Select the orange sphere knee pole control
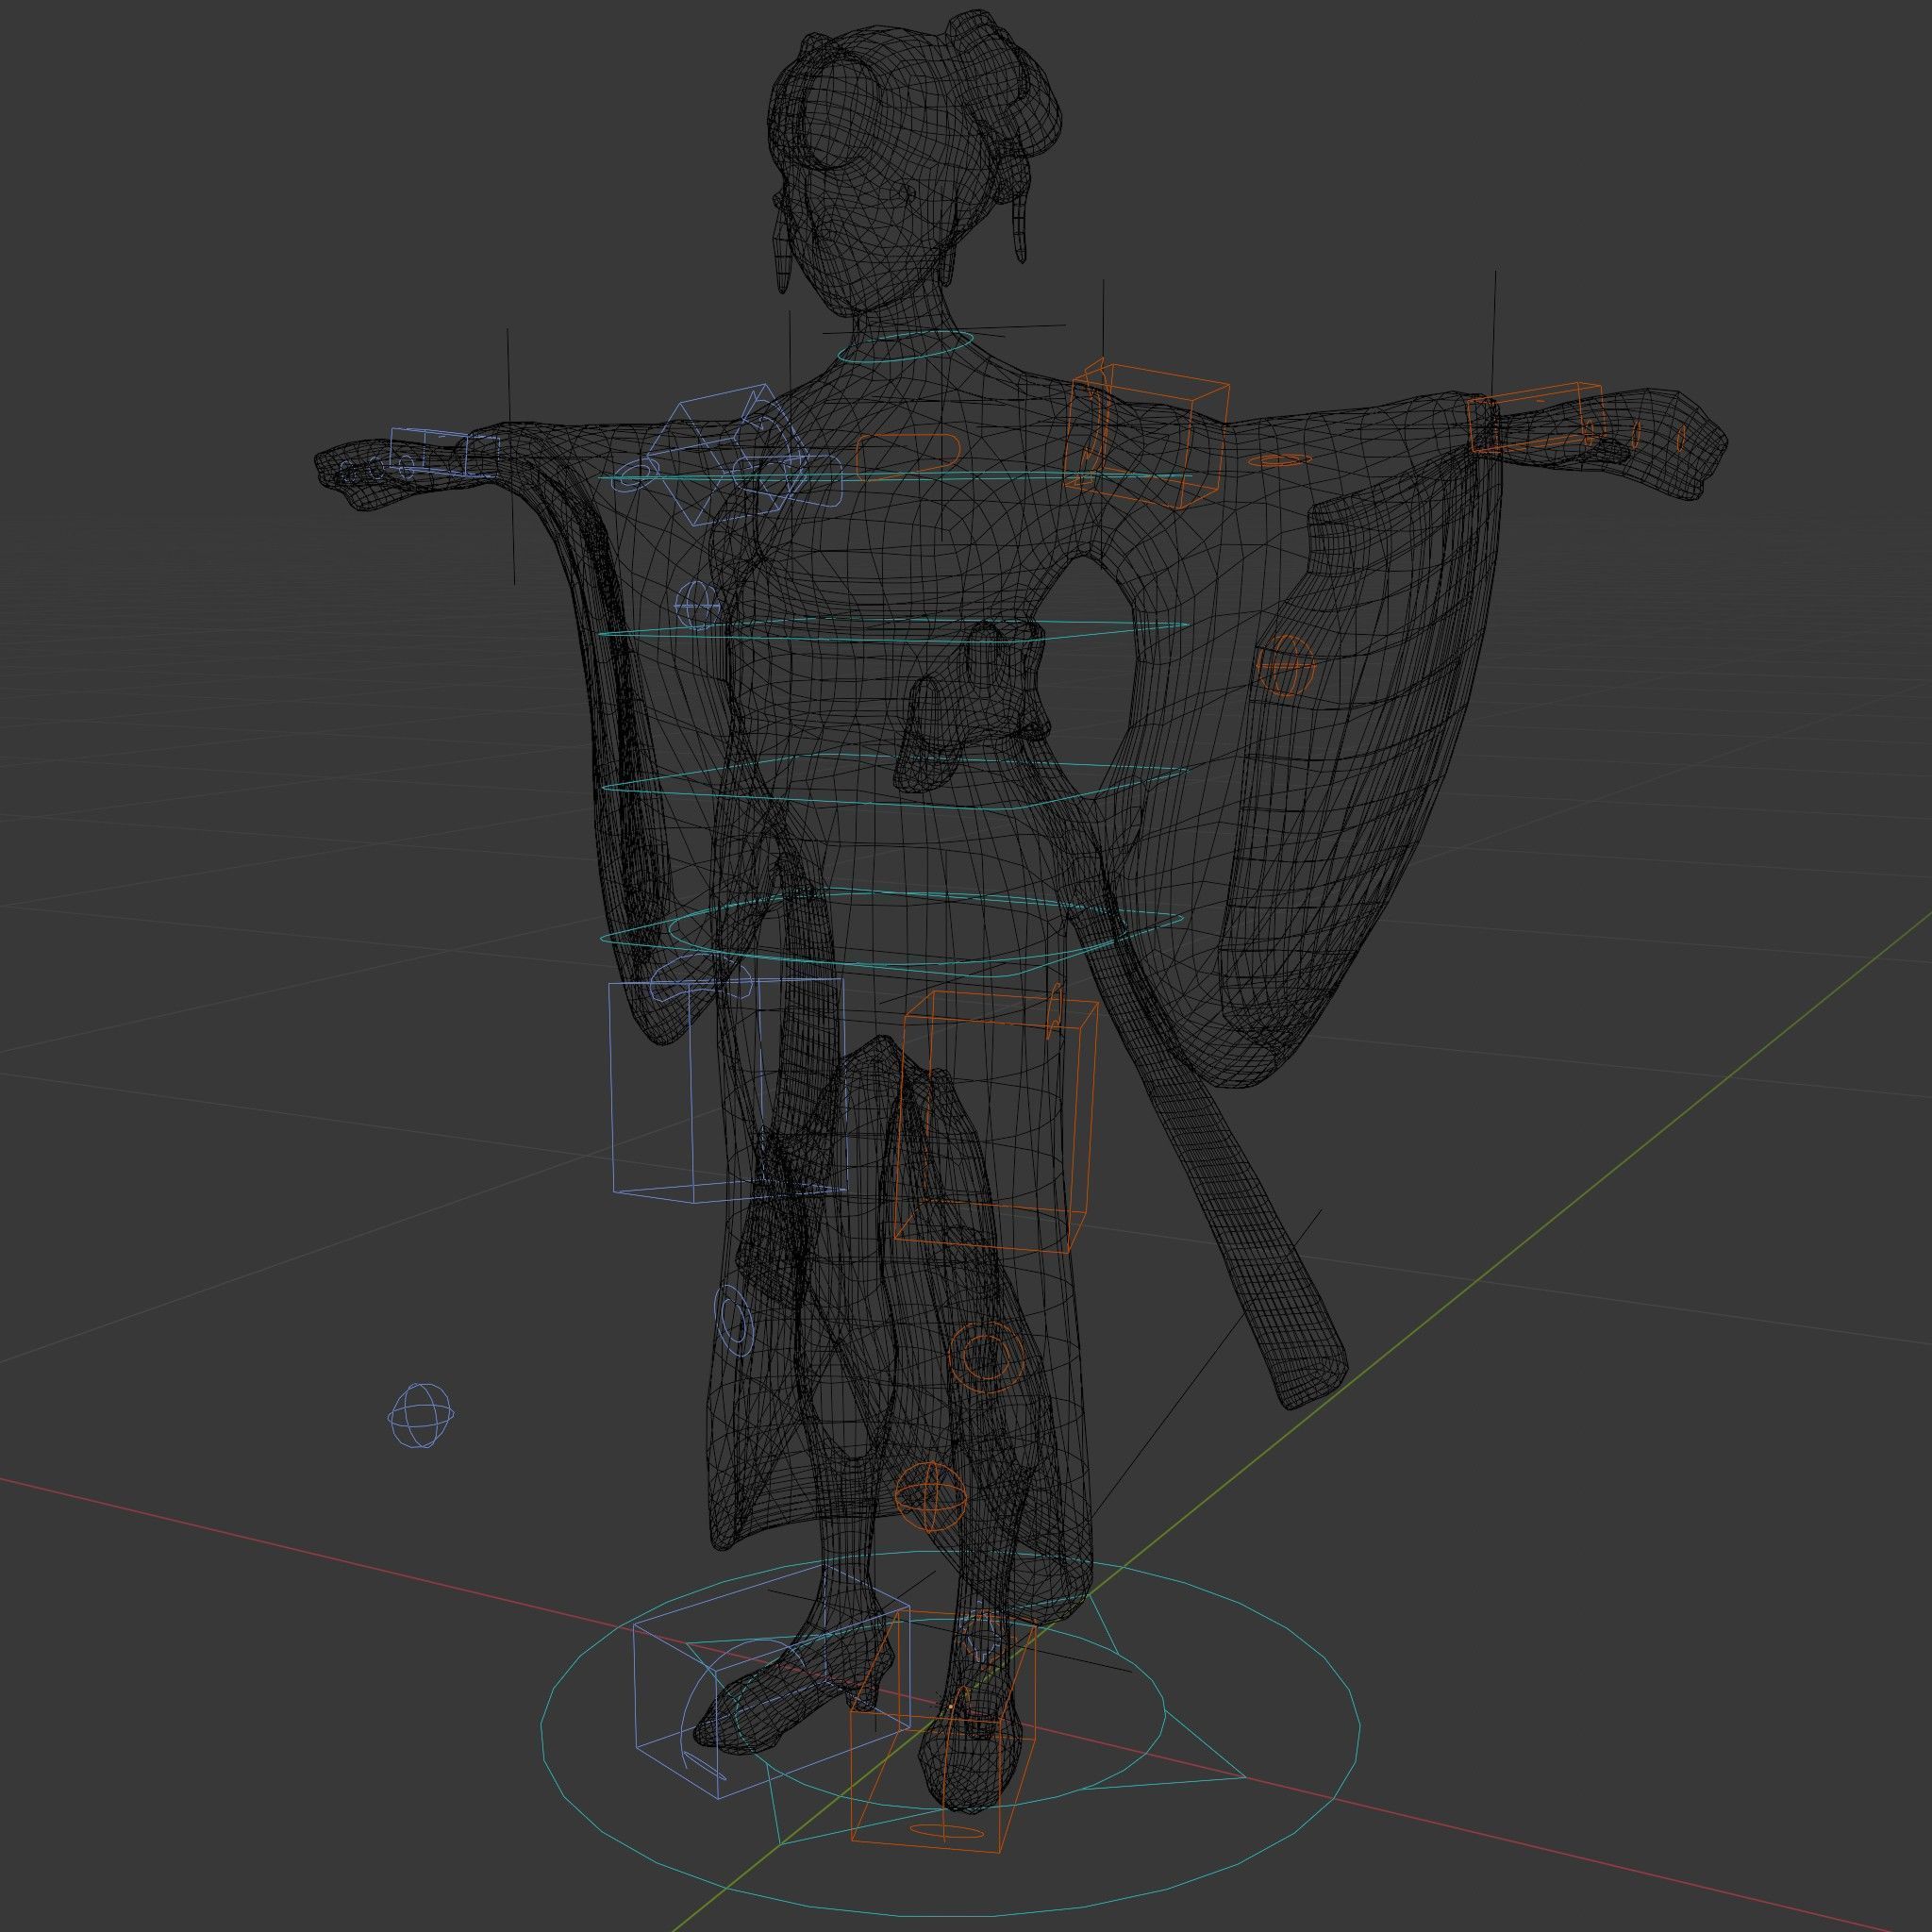 [x=931, y=1496]
